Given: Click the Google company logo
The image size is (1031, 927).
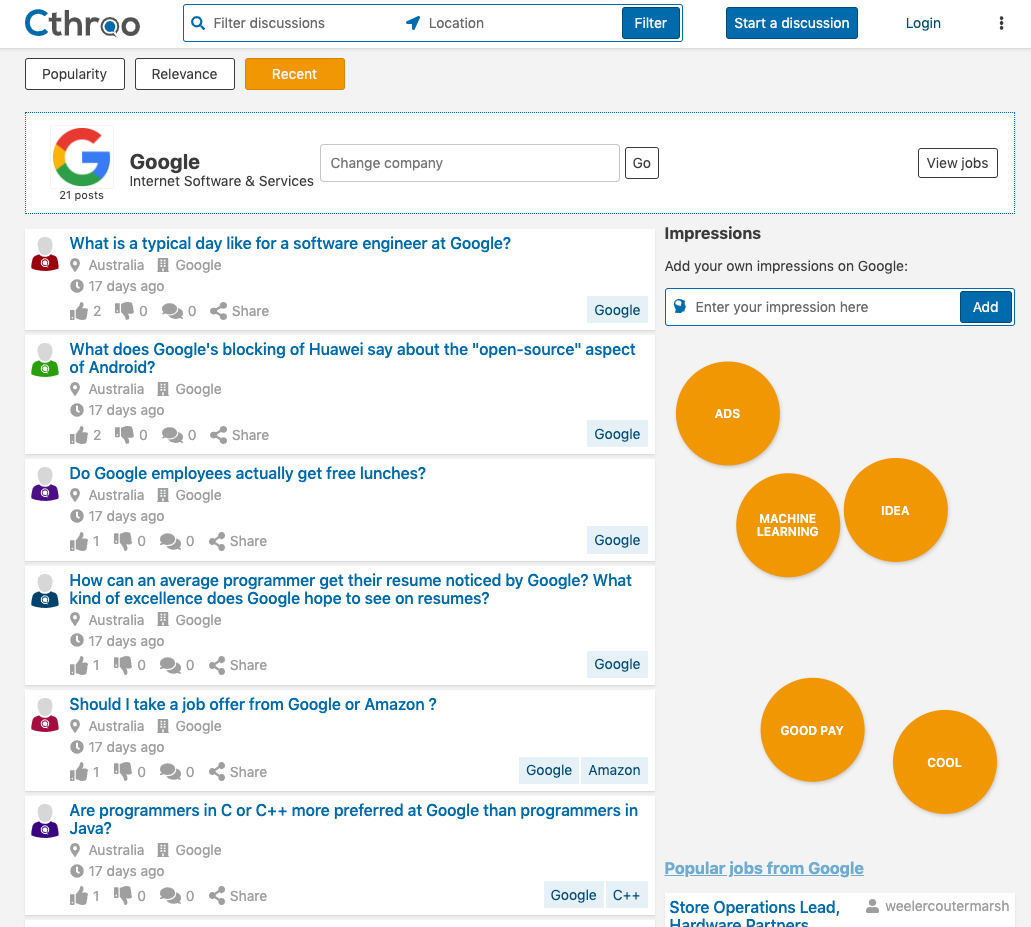Looking at the screenshot, I should click(82, 157).
